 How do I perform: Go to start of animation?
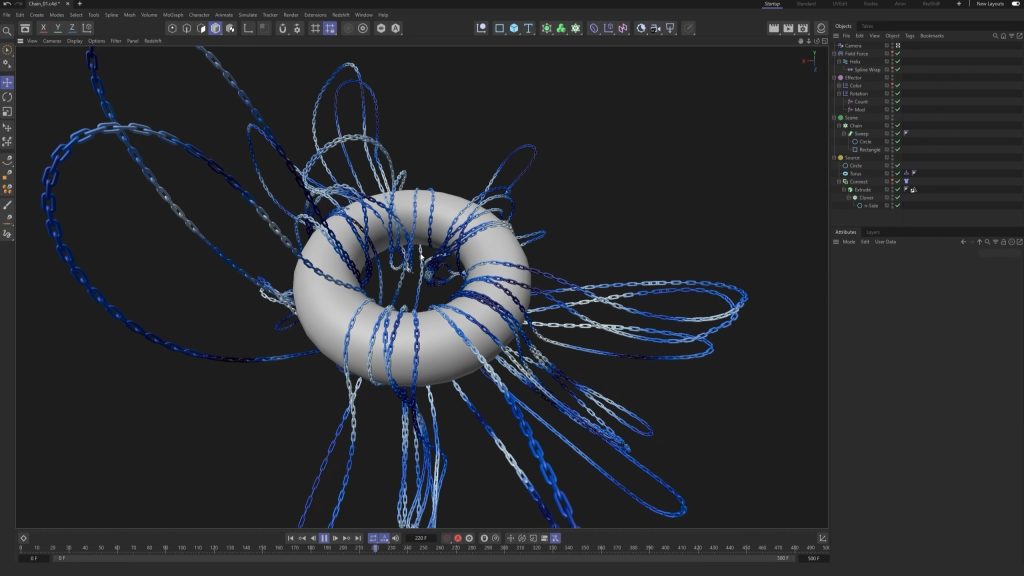pos(291,538)
